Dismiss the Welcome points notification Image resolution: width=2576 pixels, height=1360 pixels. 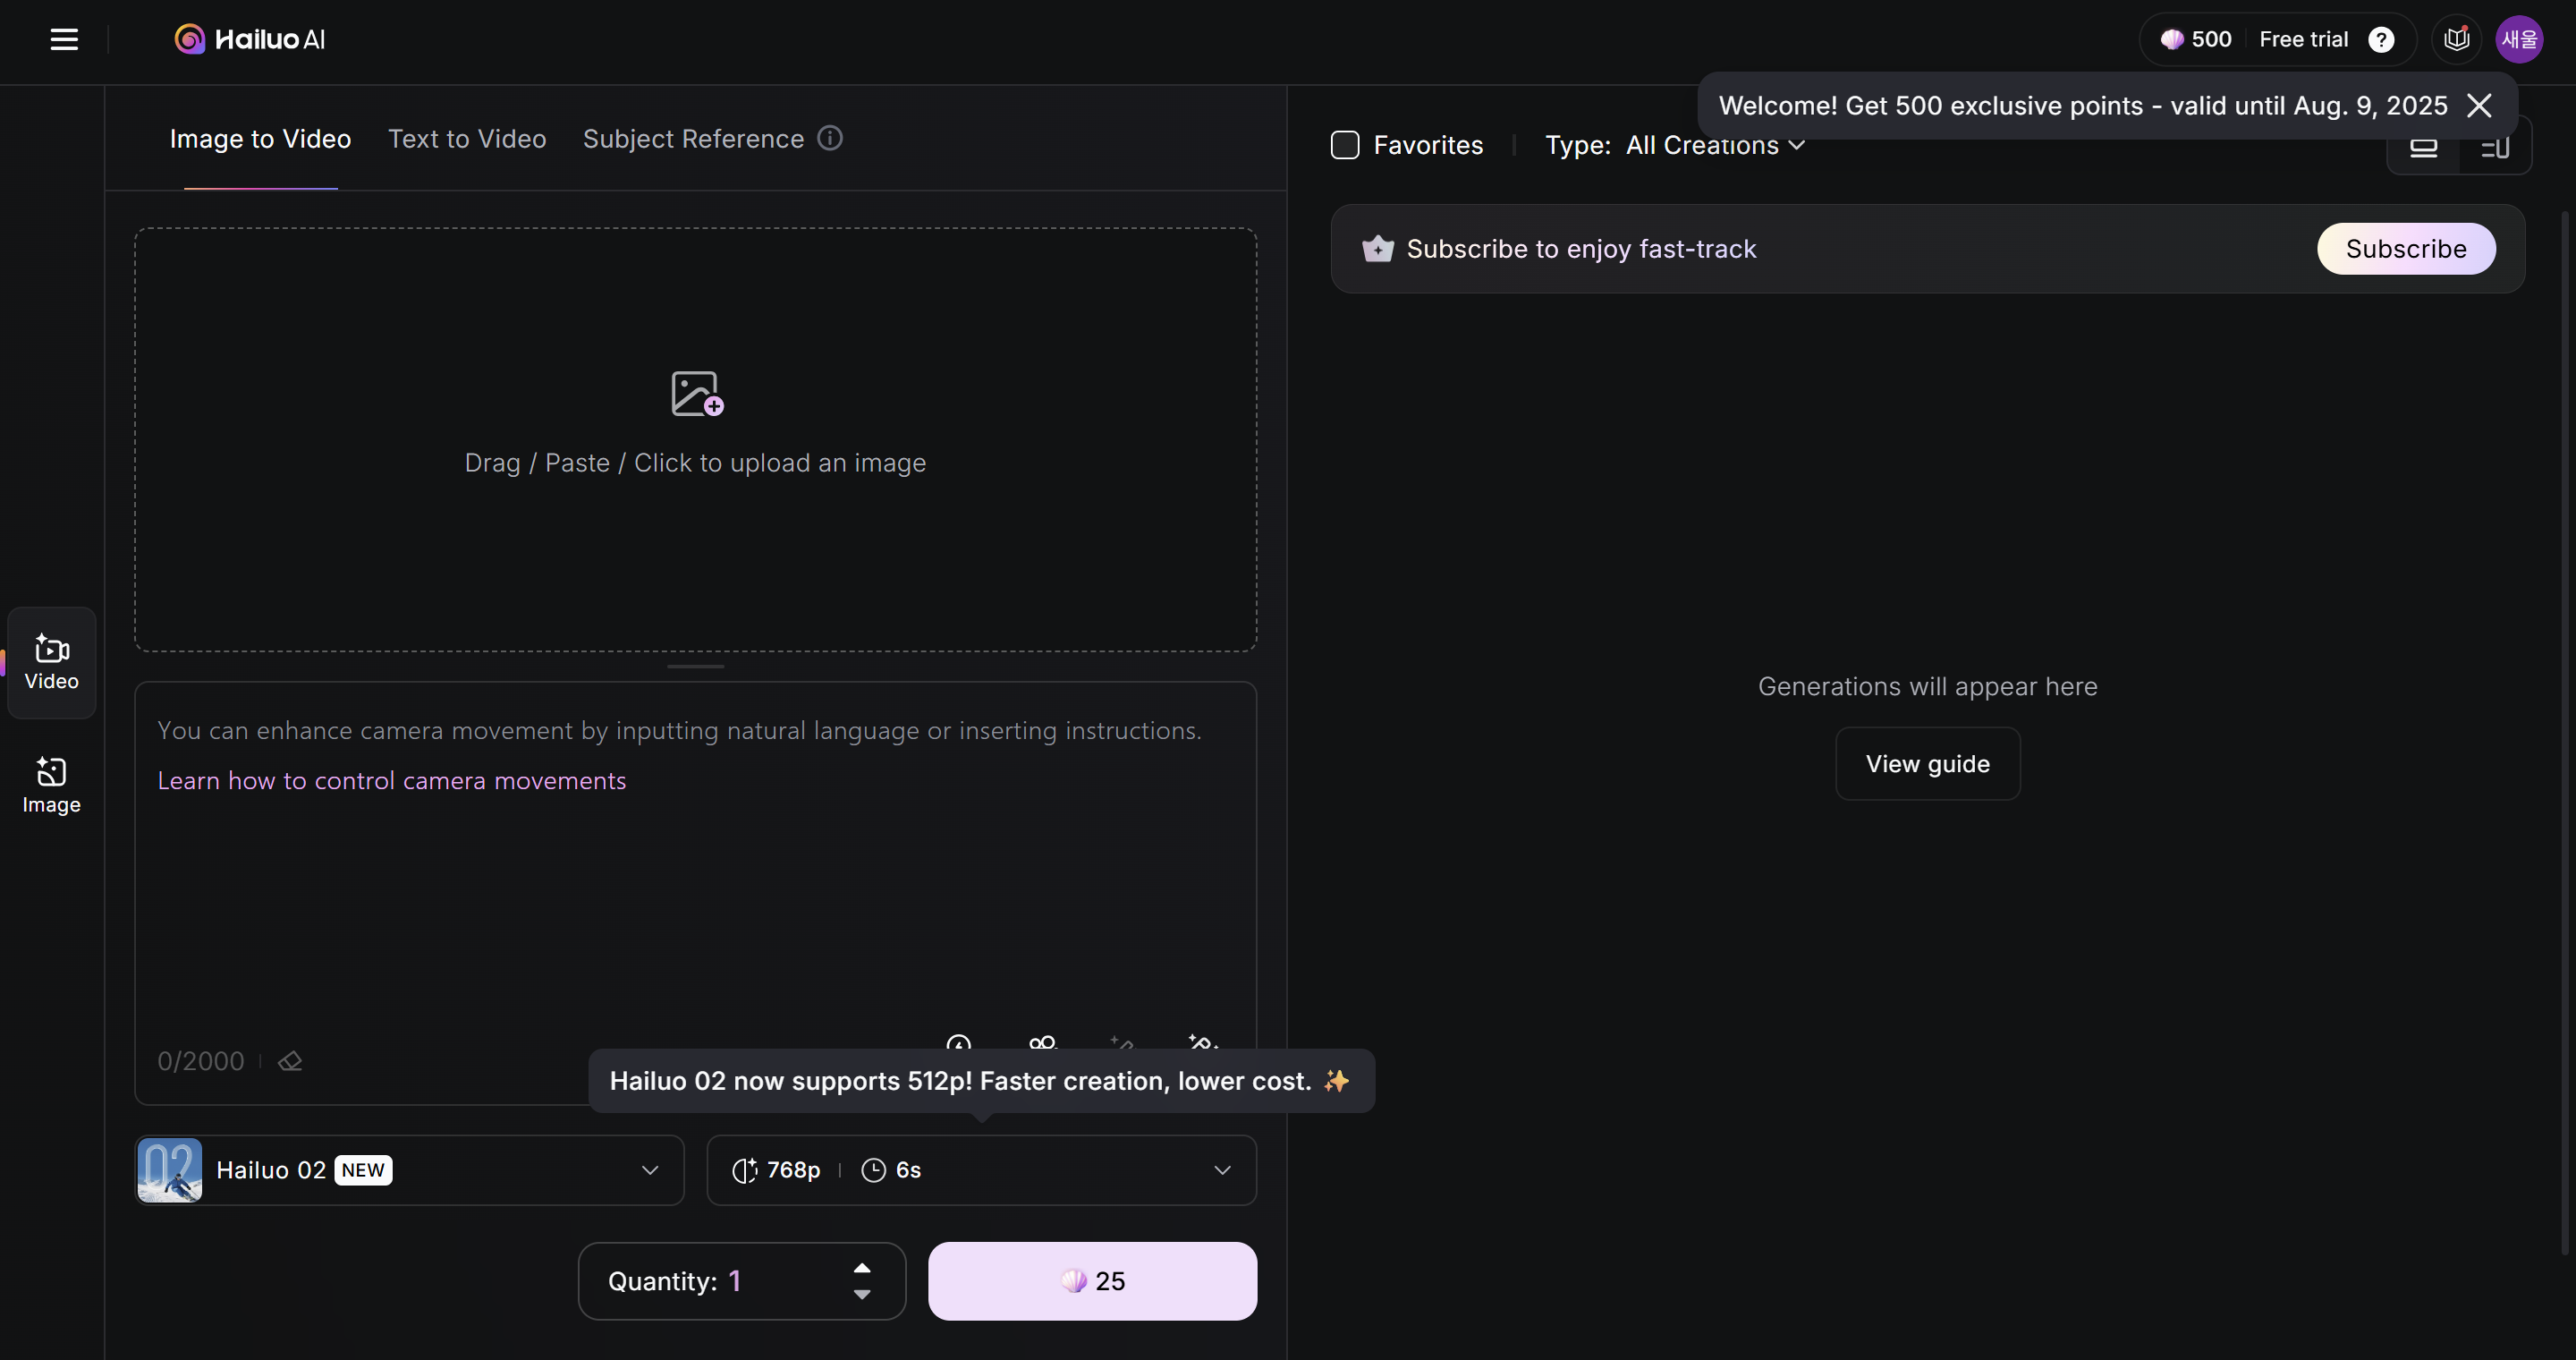(2479, 106)
